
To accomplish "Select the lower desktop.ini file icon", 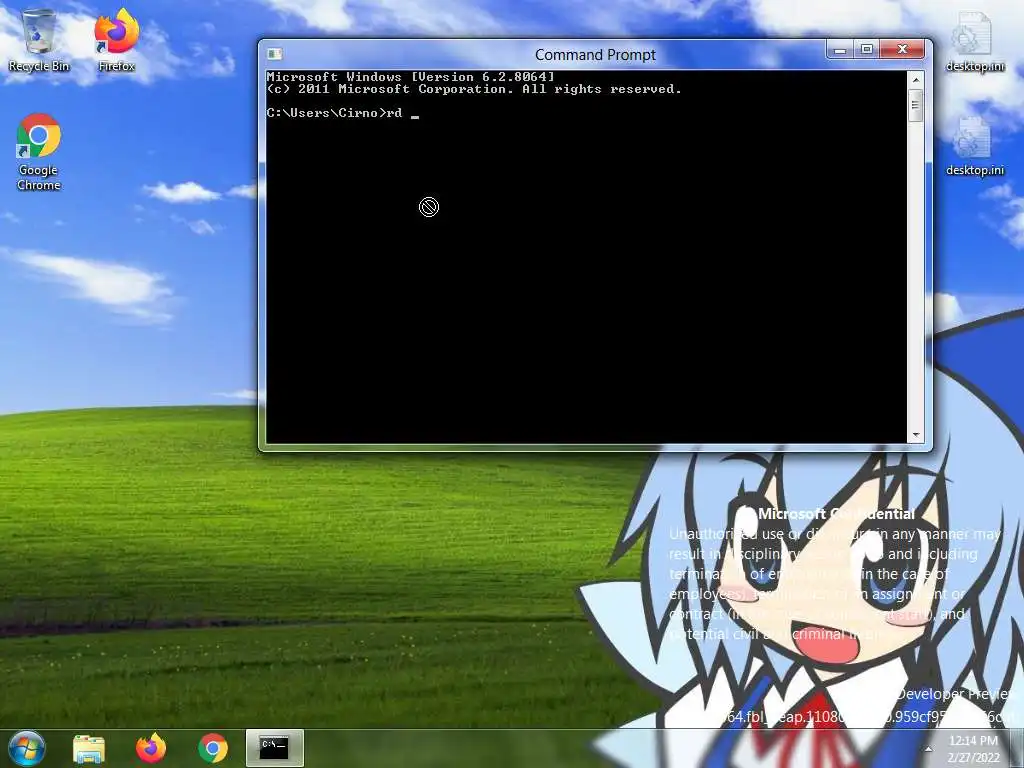I will point(974,146).
